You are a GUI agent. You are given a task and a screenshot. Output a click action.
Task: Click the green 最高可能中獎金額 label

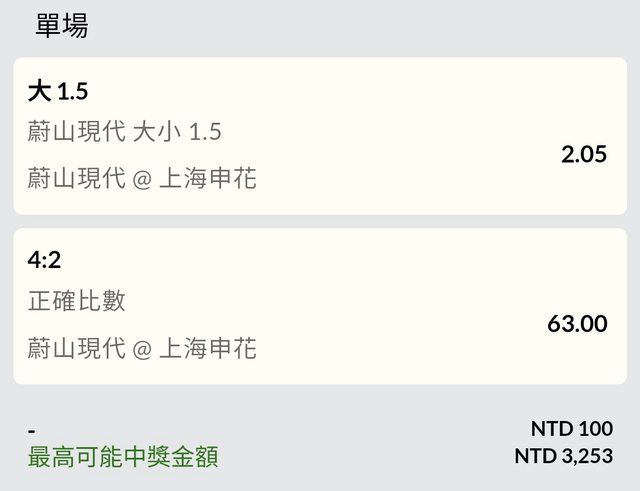pos(122,458)
